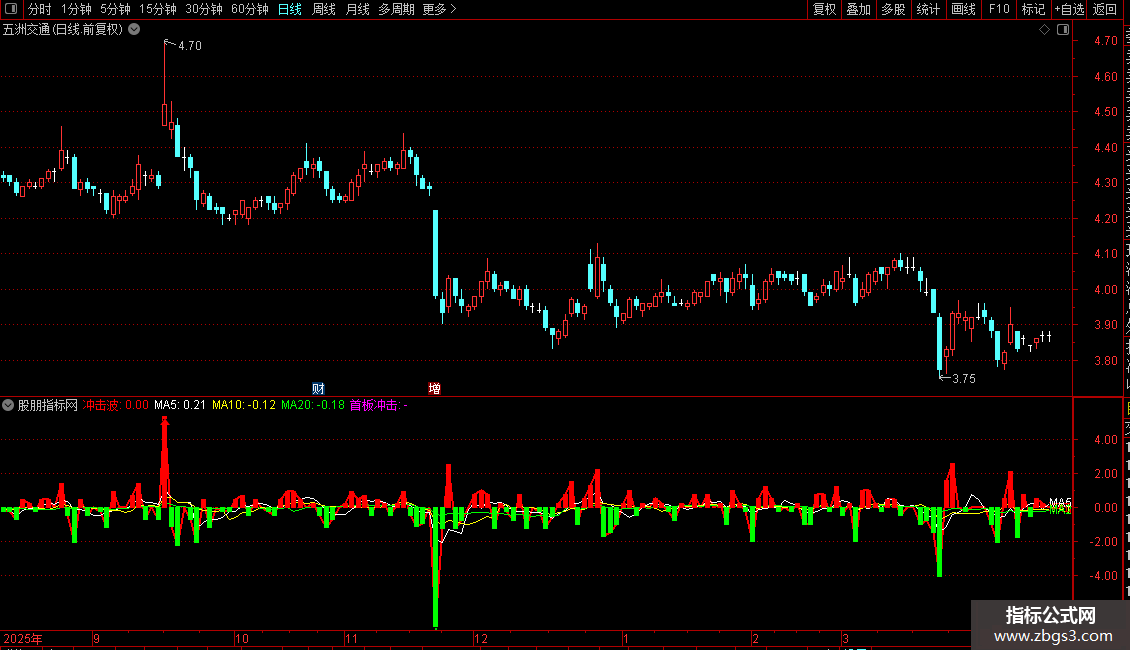This screenshot has height=650, width=1130.
Task: Click the 4.50 level on price axis
Action: point(1105,112)
